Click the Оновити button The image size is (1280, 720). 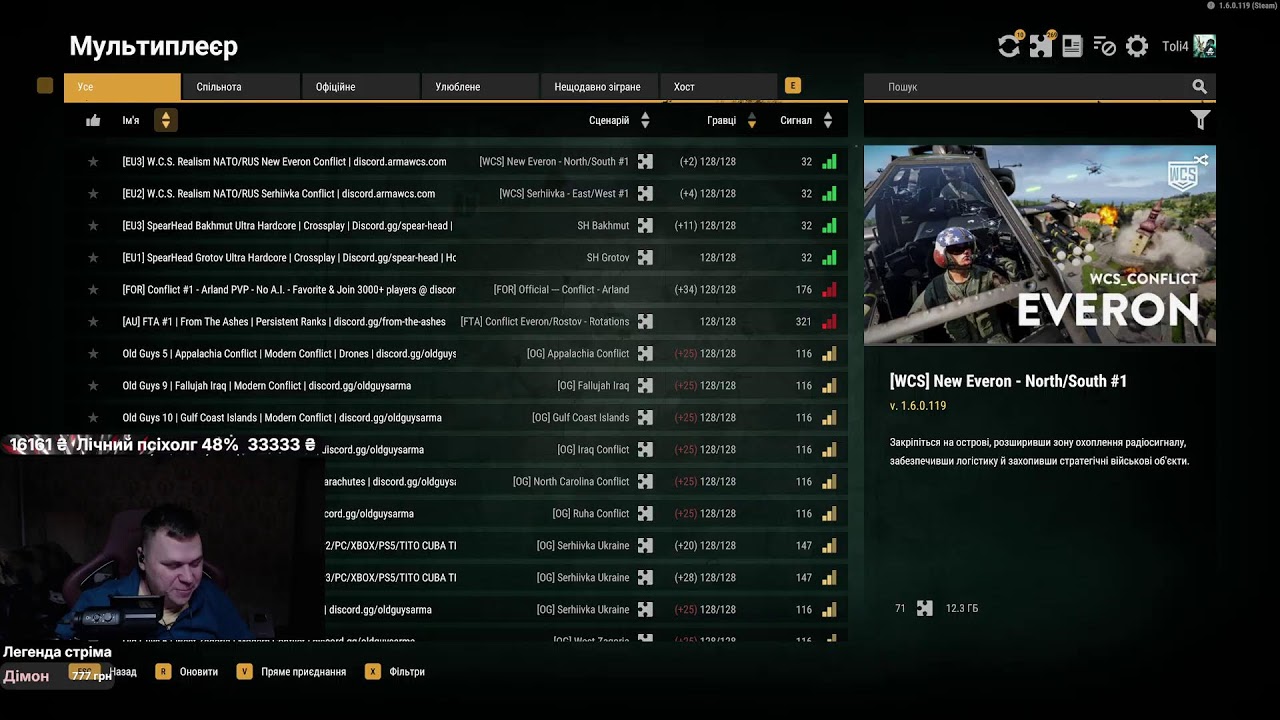[187, 672]
